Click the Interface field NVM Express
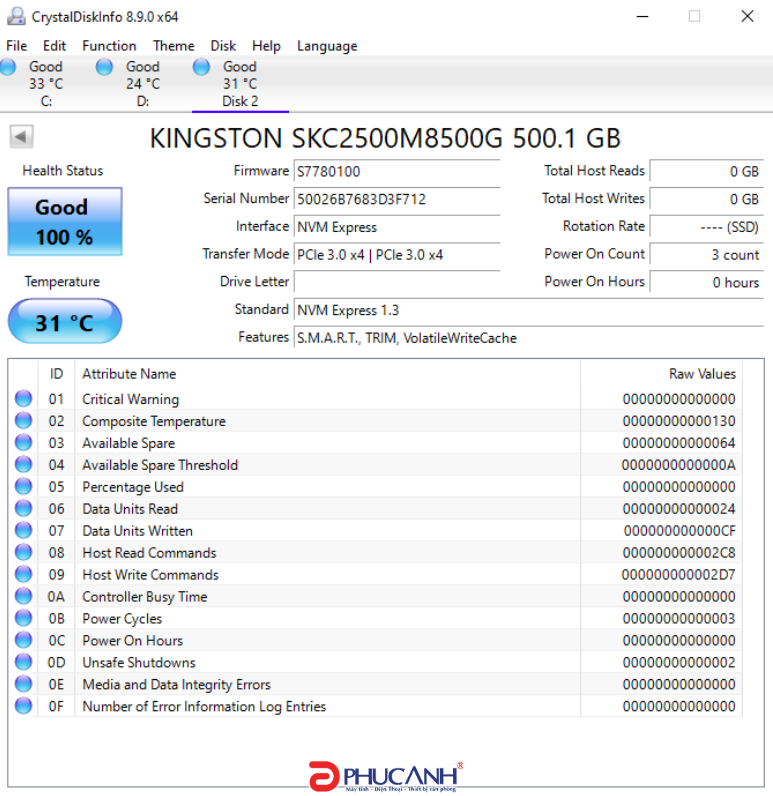Screen dimensions: 773x796 [x=397, y=227]
